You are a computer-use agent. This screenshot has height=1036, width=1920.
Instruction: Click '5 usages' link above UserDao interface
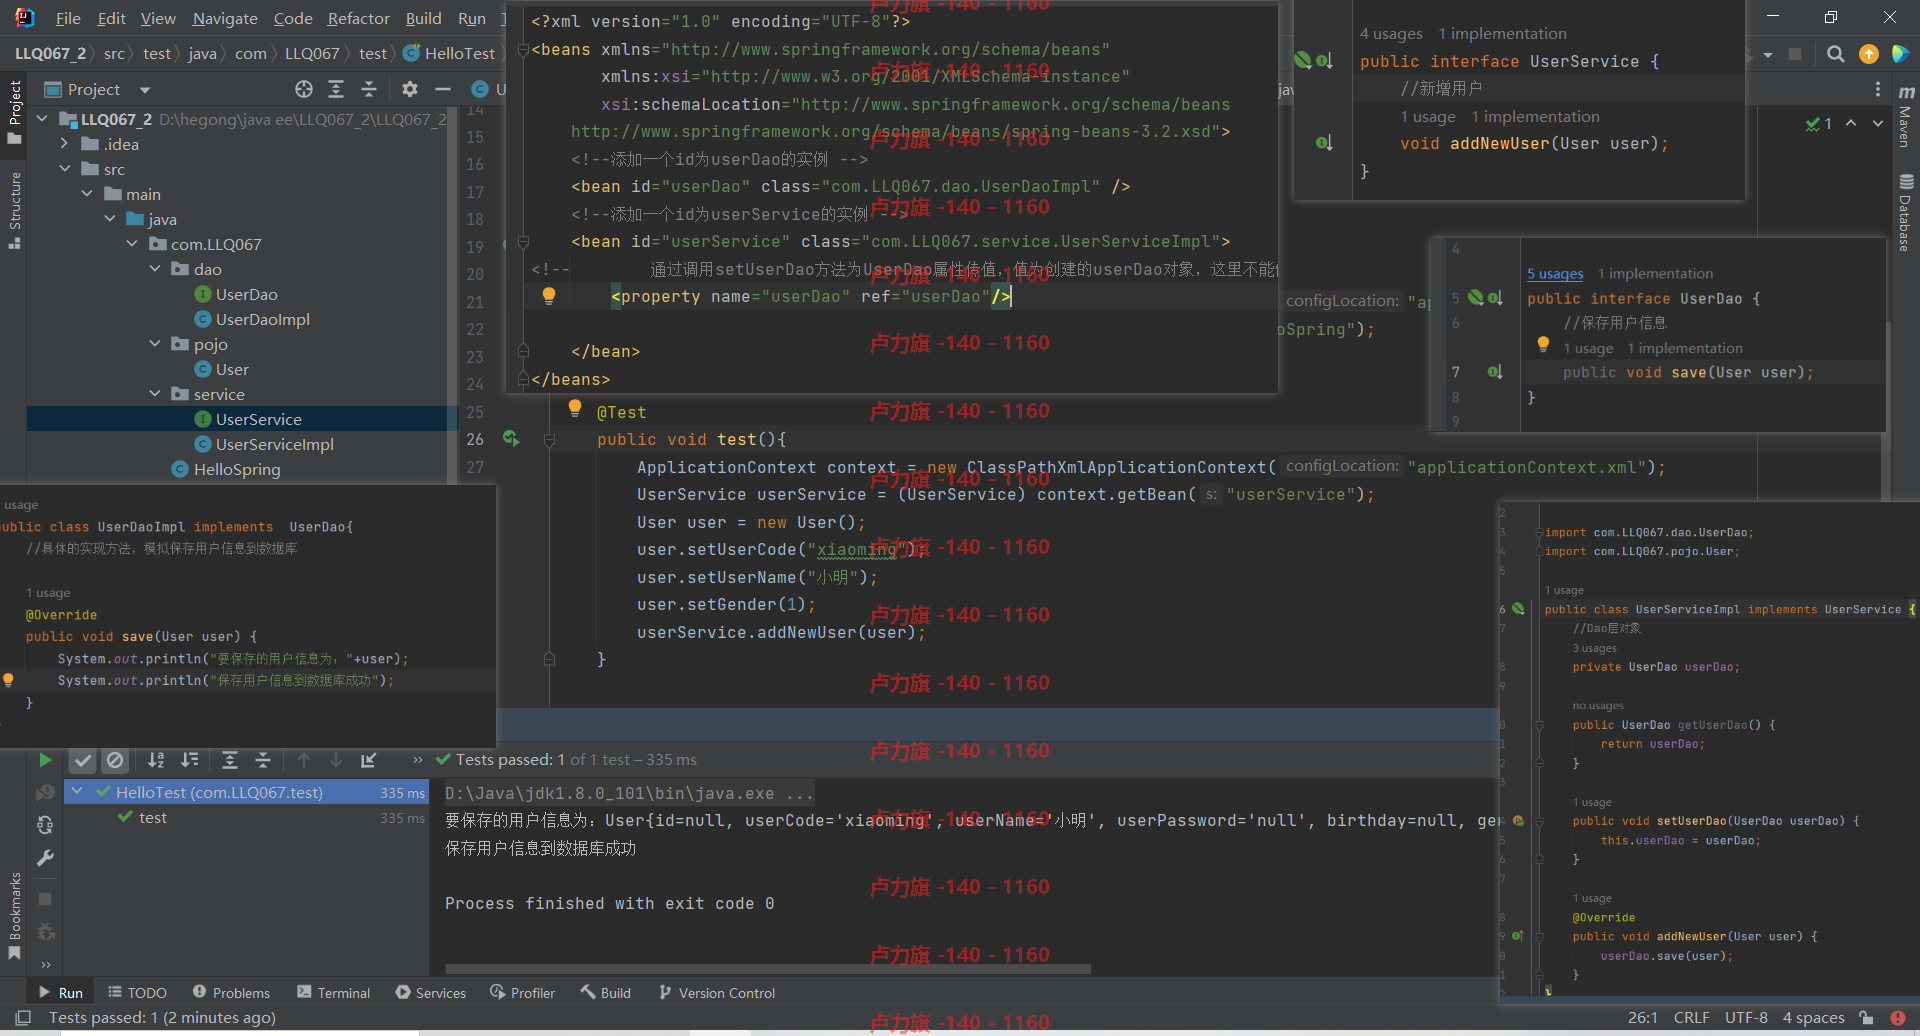[x=1555, y=273]
